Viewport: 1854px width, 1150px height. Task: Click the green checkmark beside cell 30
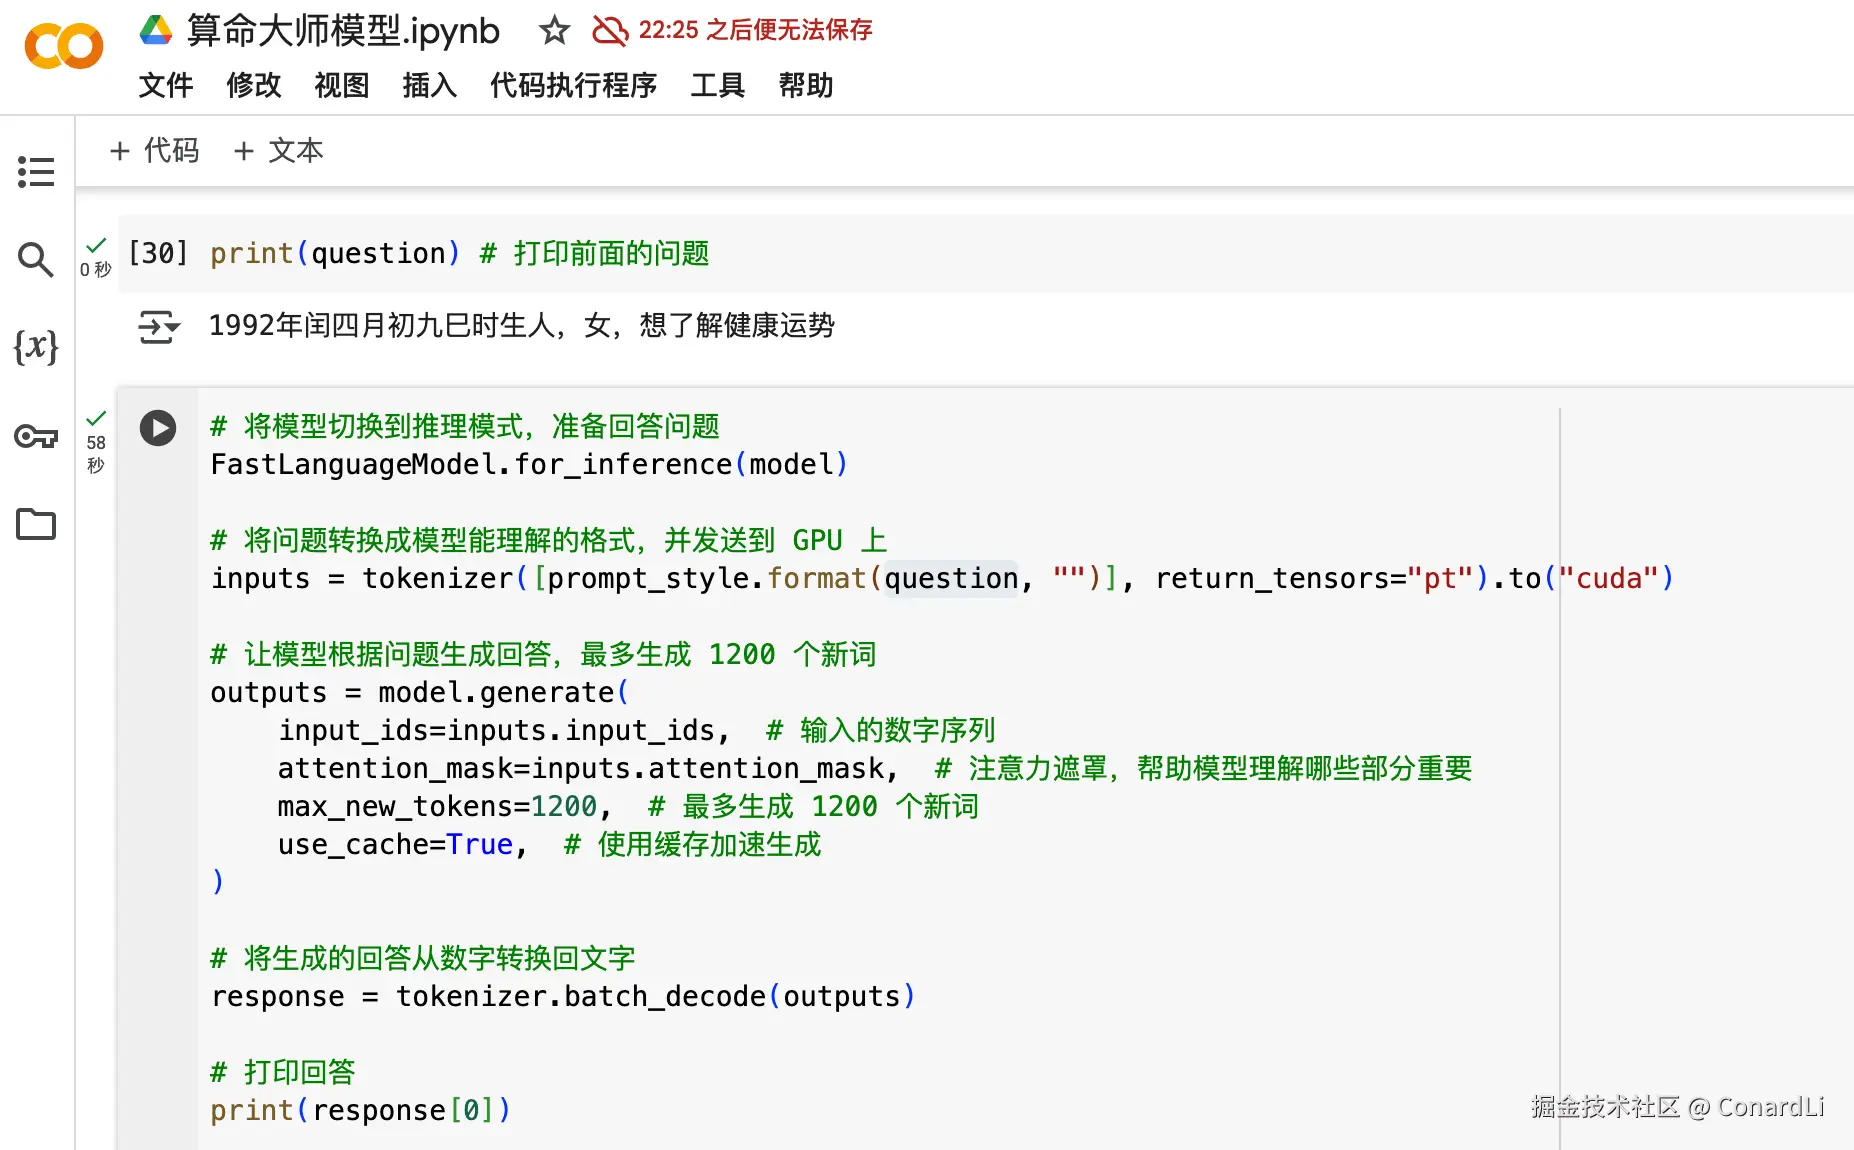pyautogui.click(x=96, y=245)
